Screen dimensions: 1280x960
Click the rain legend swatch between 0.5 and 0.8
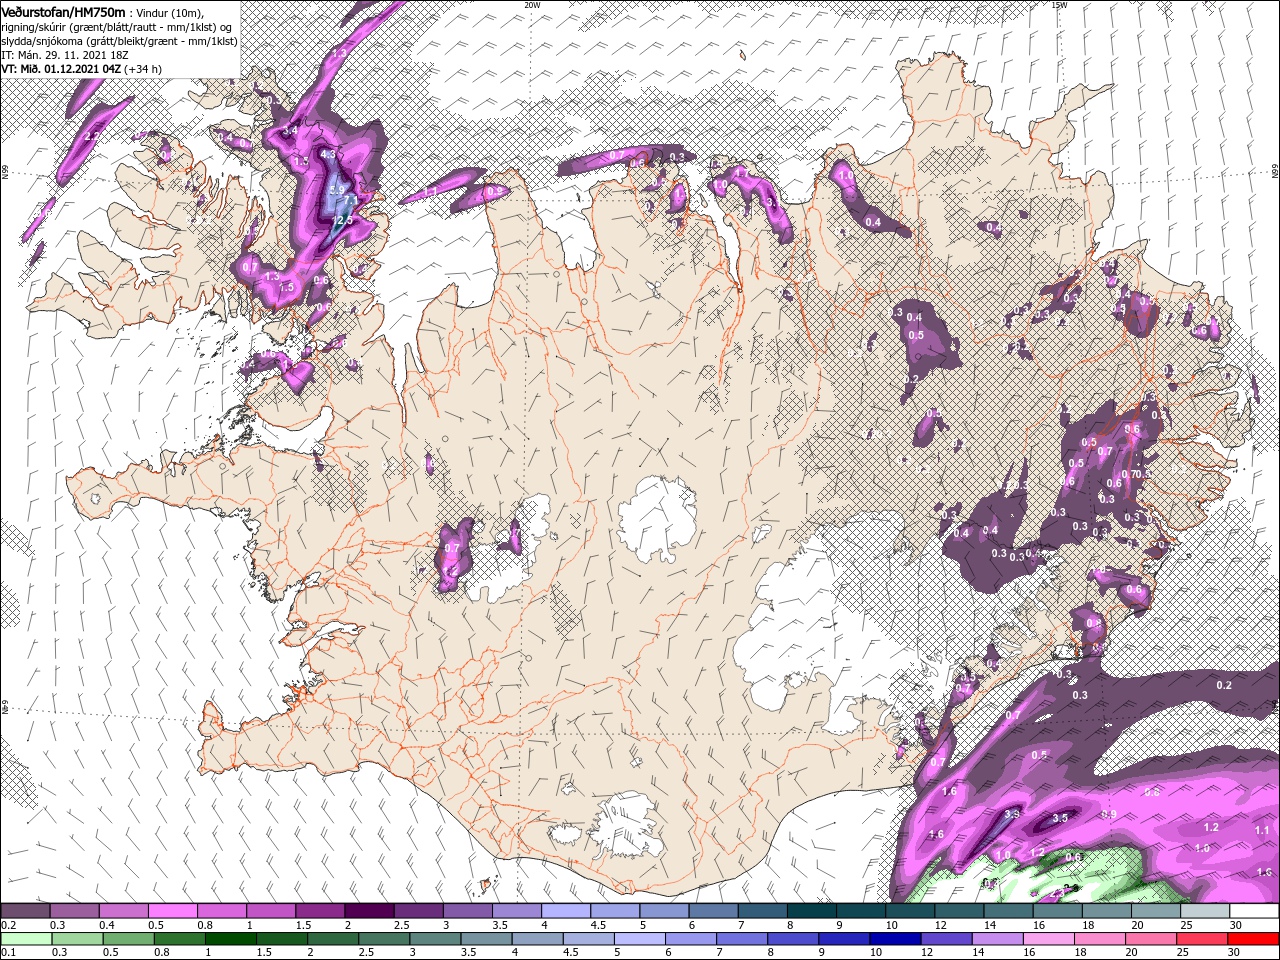[x=129, y=939]
